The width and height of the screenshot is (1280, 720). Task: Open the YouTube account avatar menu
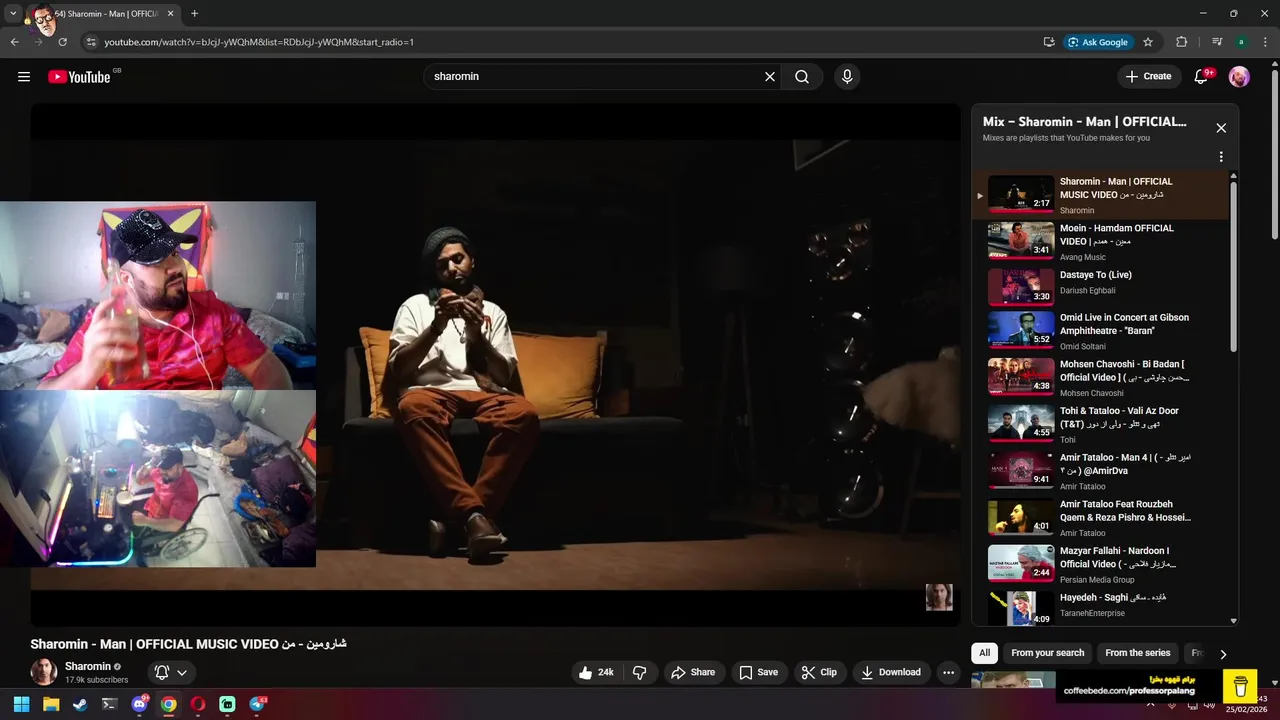[x=1239, y=77]
